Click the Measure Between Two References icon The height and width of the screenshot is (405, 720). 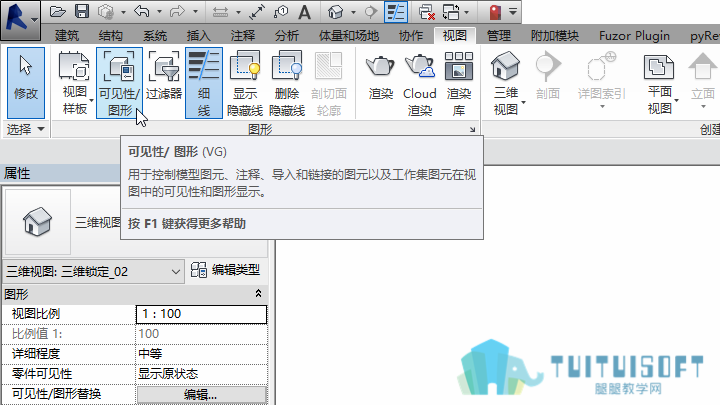257,12
